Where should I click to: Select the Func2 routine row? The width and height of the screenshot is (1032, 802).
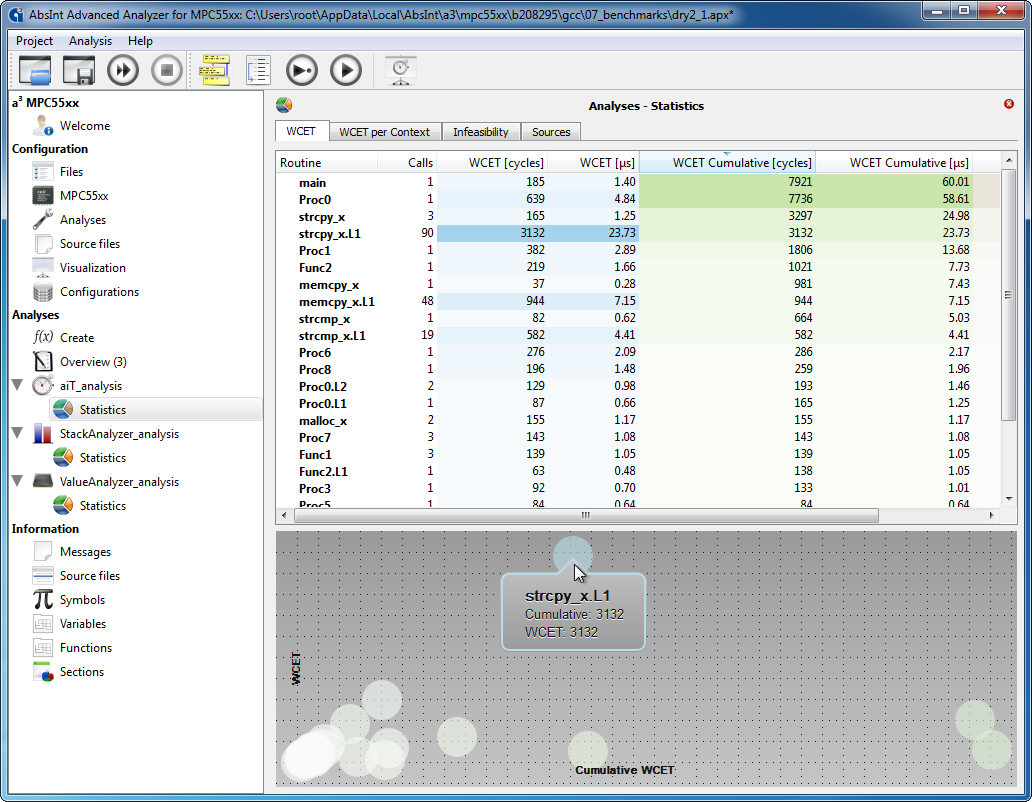tap(638, 267)
